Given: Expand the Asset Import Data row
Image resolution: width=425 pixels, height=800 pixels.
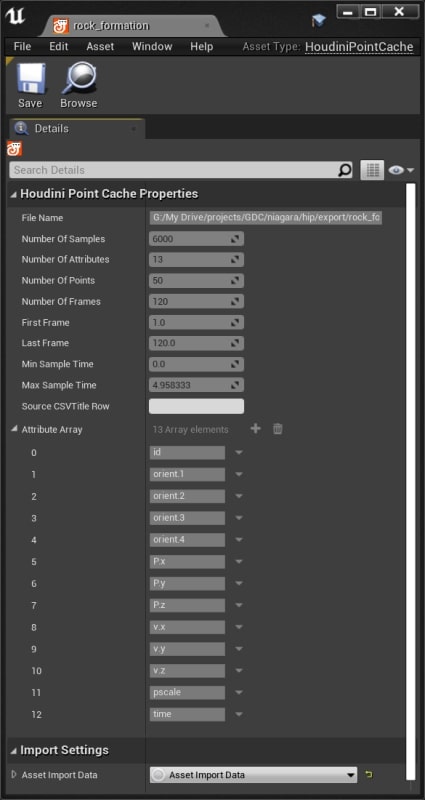Looking at the screenshot, I should pos(14,775).
